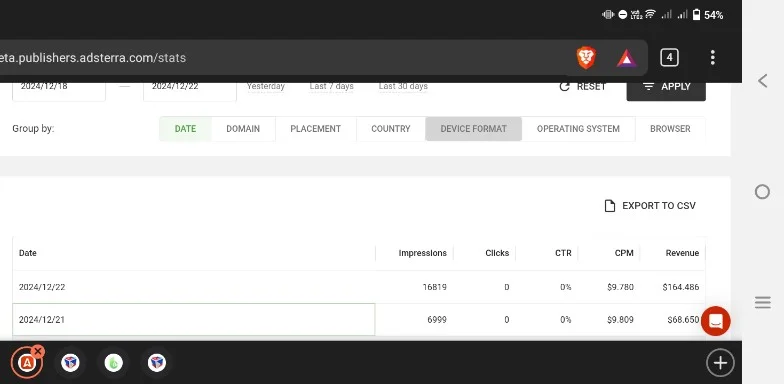Tap the browser address bar URL
Viewport: 784px width, 384px height.
93,58
